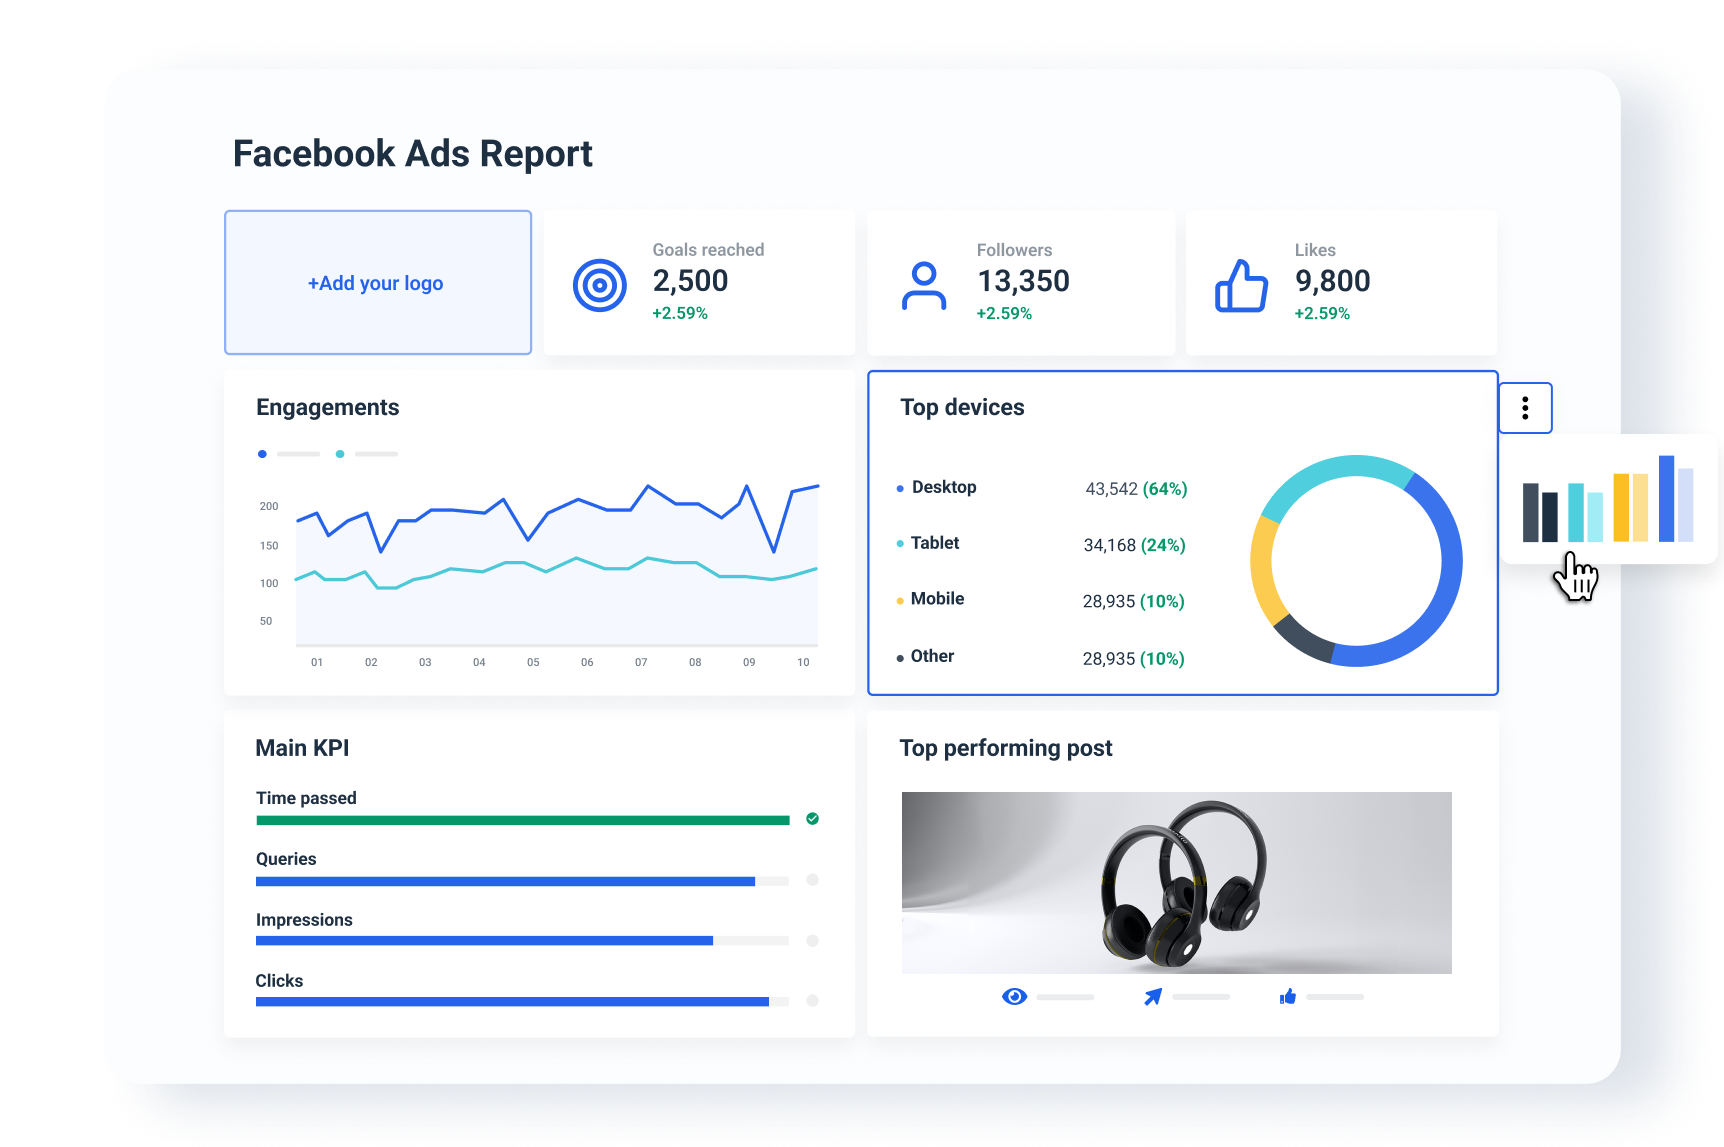
Task: Click the yellow Mobile legend dot
Action: click(x=898, y=599)
